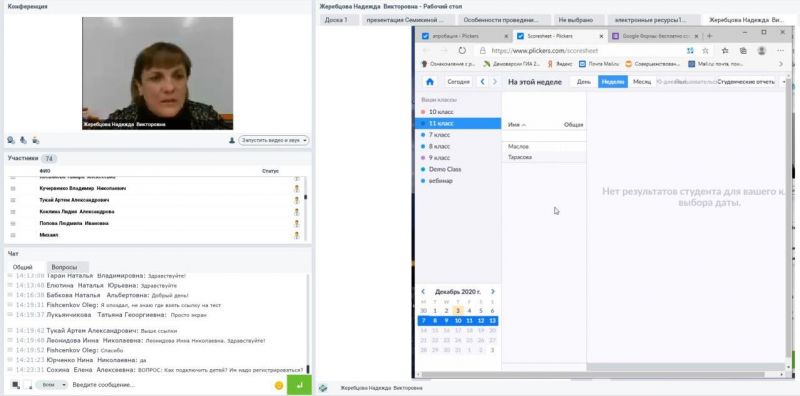Click menu icon beside Кучеренко Владимир row
Viewport: 800px width, 396px height.
(x=13, y=189)
